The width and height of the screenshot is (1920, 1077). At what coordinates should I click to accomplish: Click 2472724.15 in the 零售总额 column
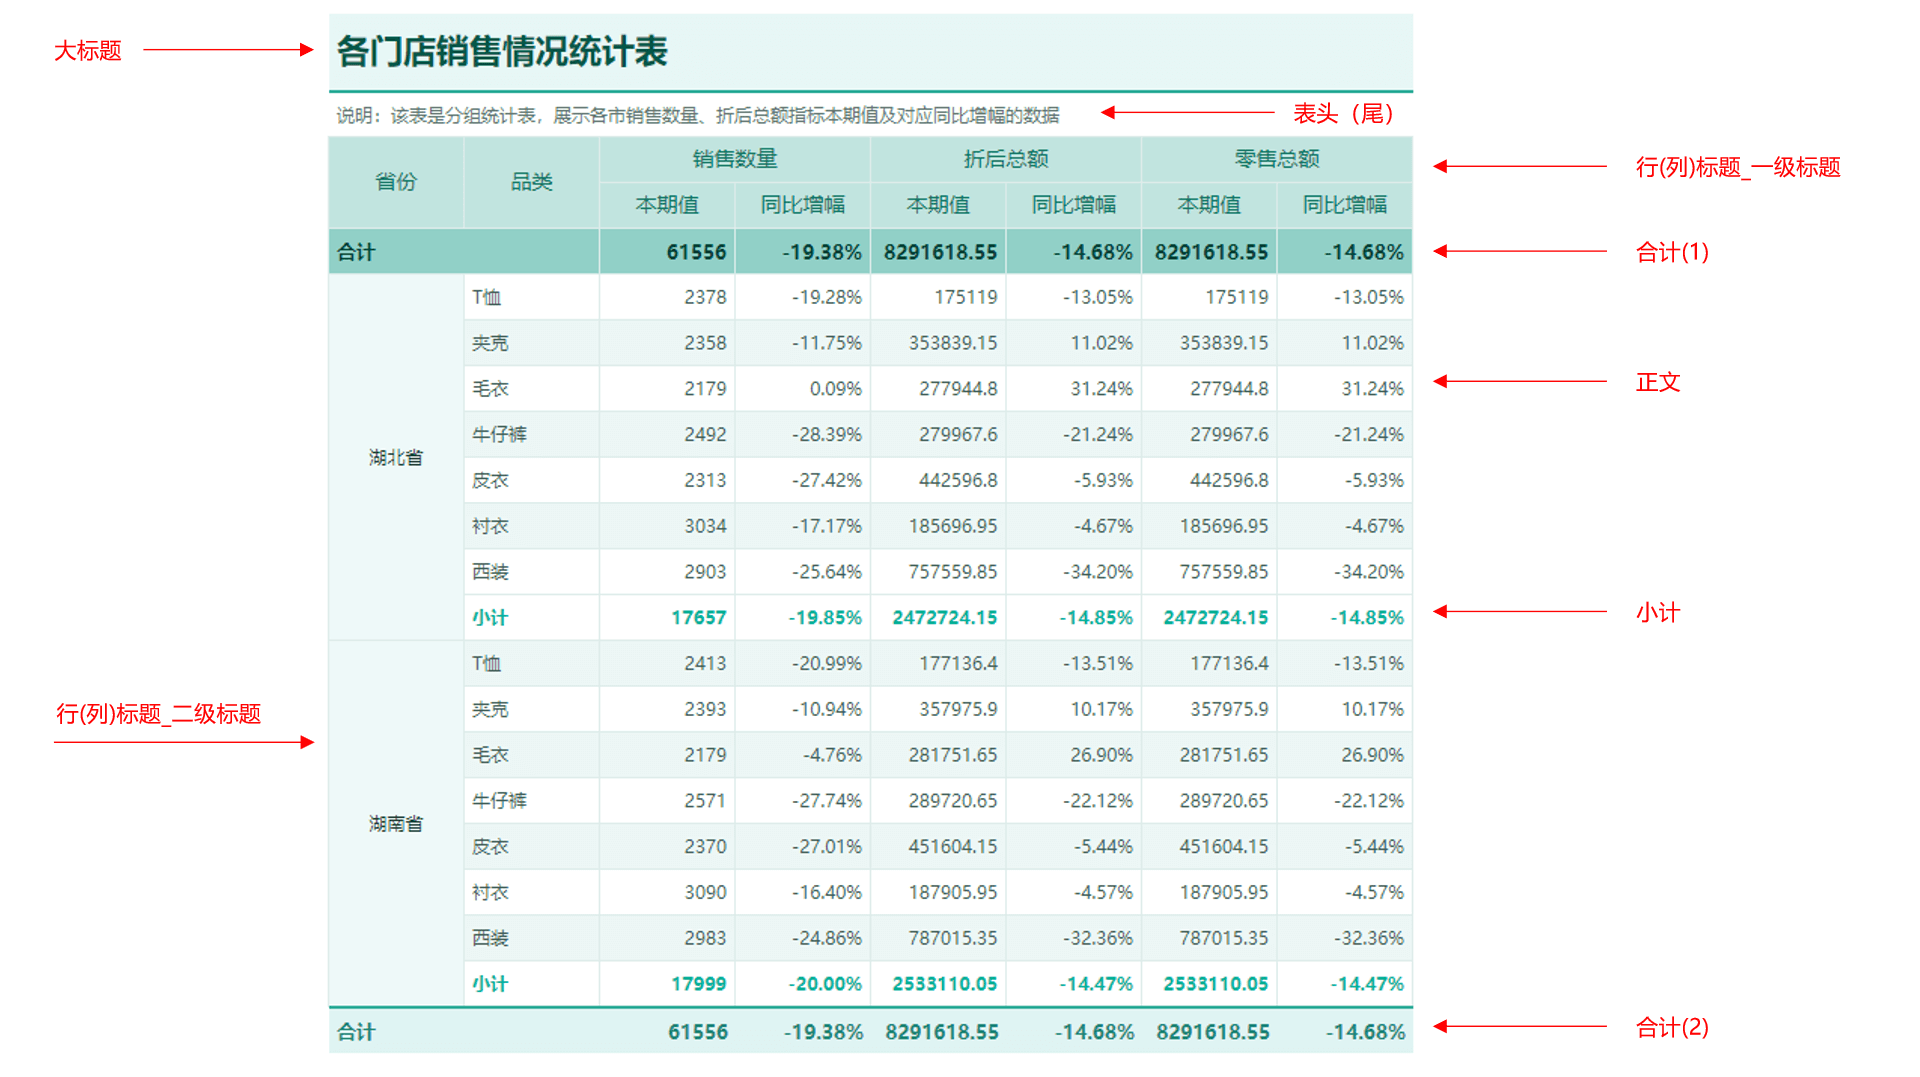1209,618
